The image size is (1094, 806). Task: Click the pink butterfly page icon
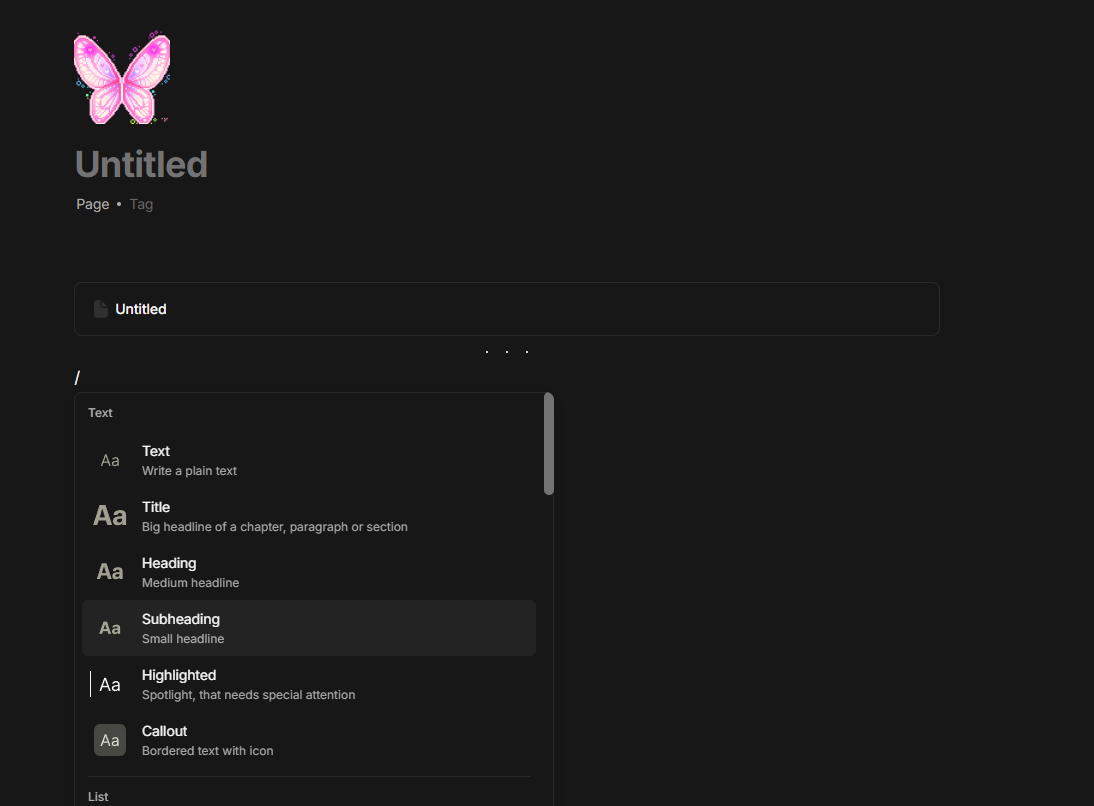[122, 79]
